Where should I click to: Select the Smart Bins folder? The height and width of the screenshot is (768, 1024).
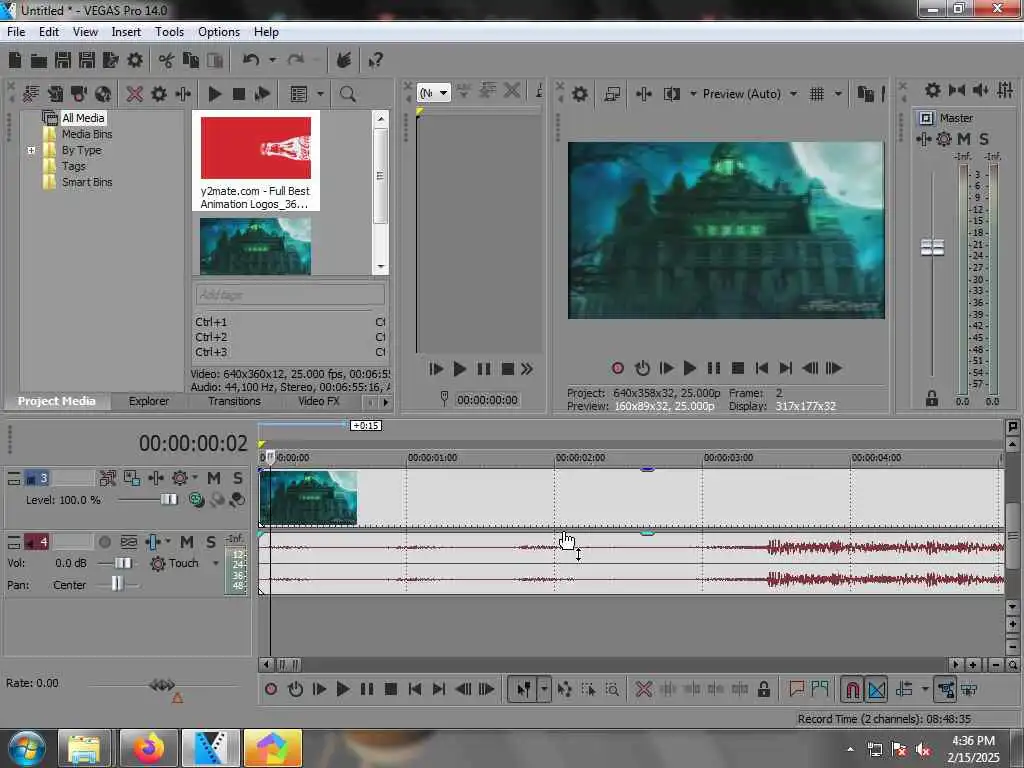coord(87,182)
